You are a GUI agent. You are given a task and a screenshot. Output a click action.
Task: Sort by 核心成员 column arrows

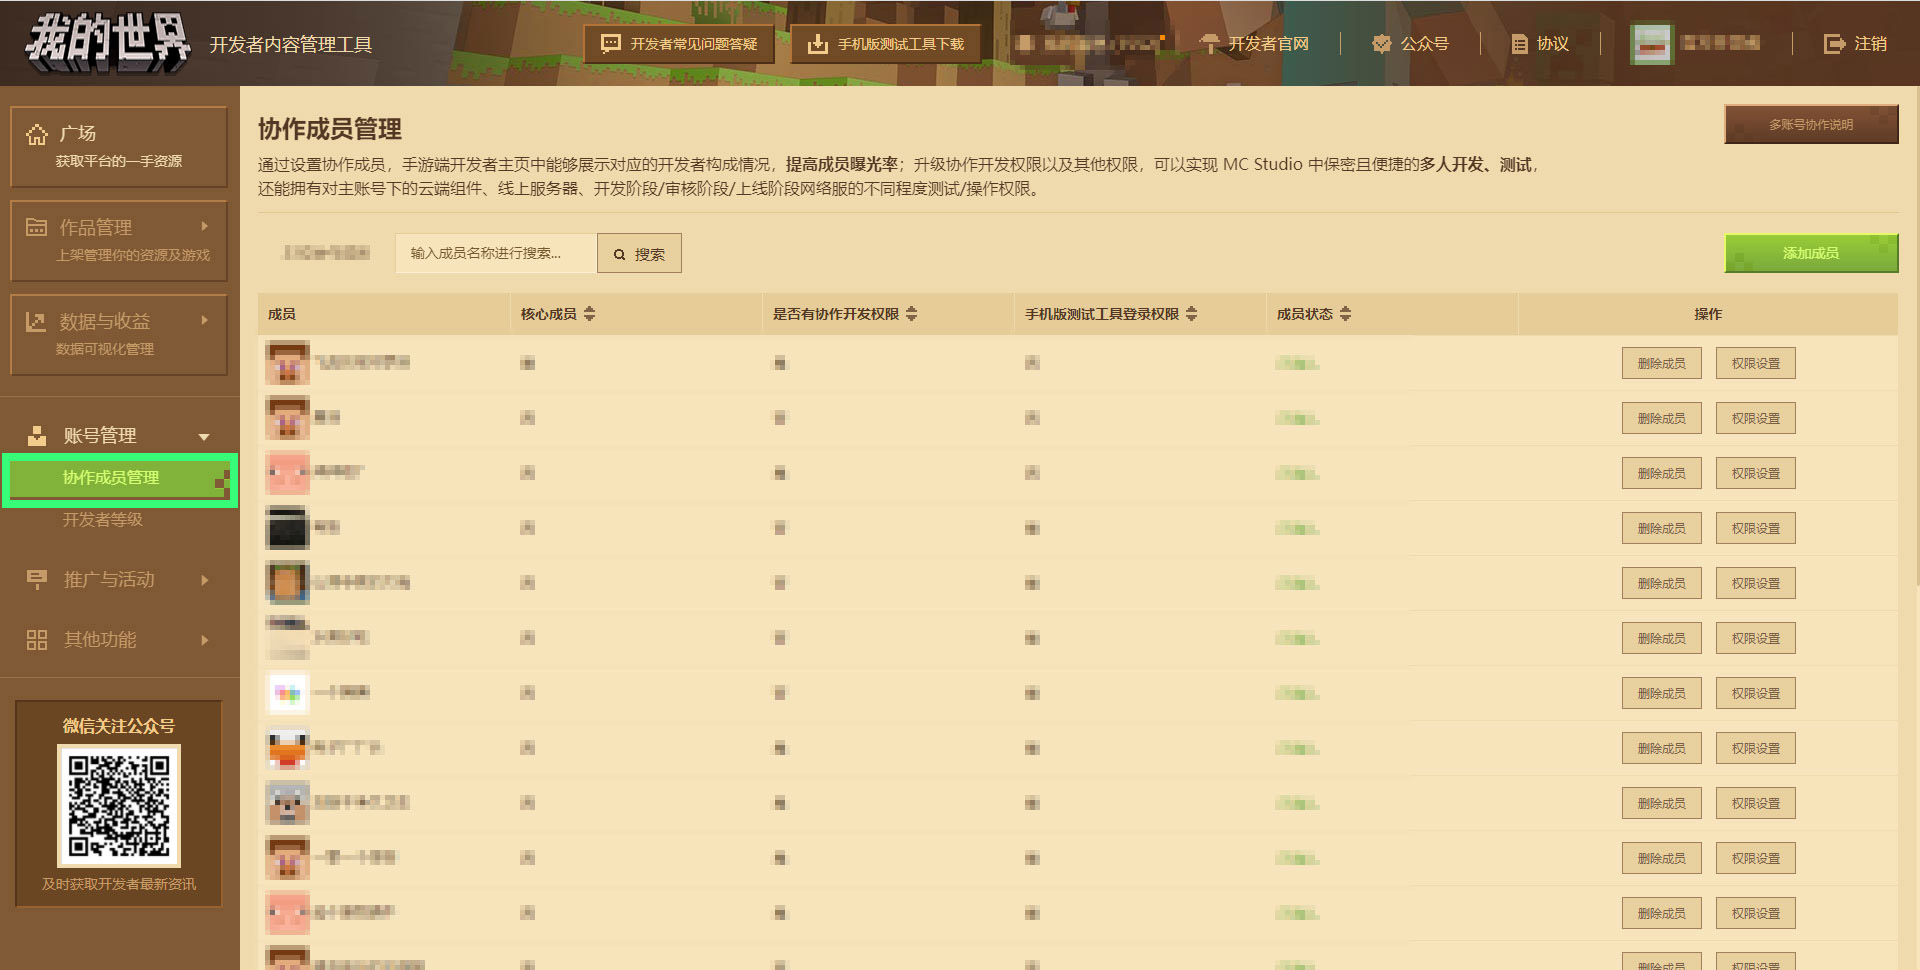(x=590, y=314)
